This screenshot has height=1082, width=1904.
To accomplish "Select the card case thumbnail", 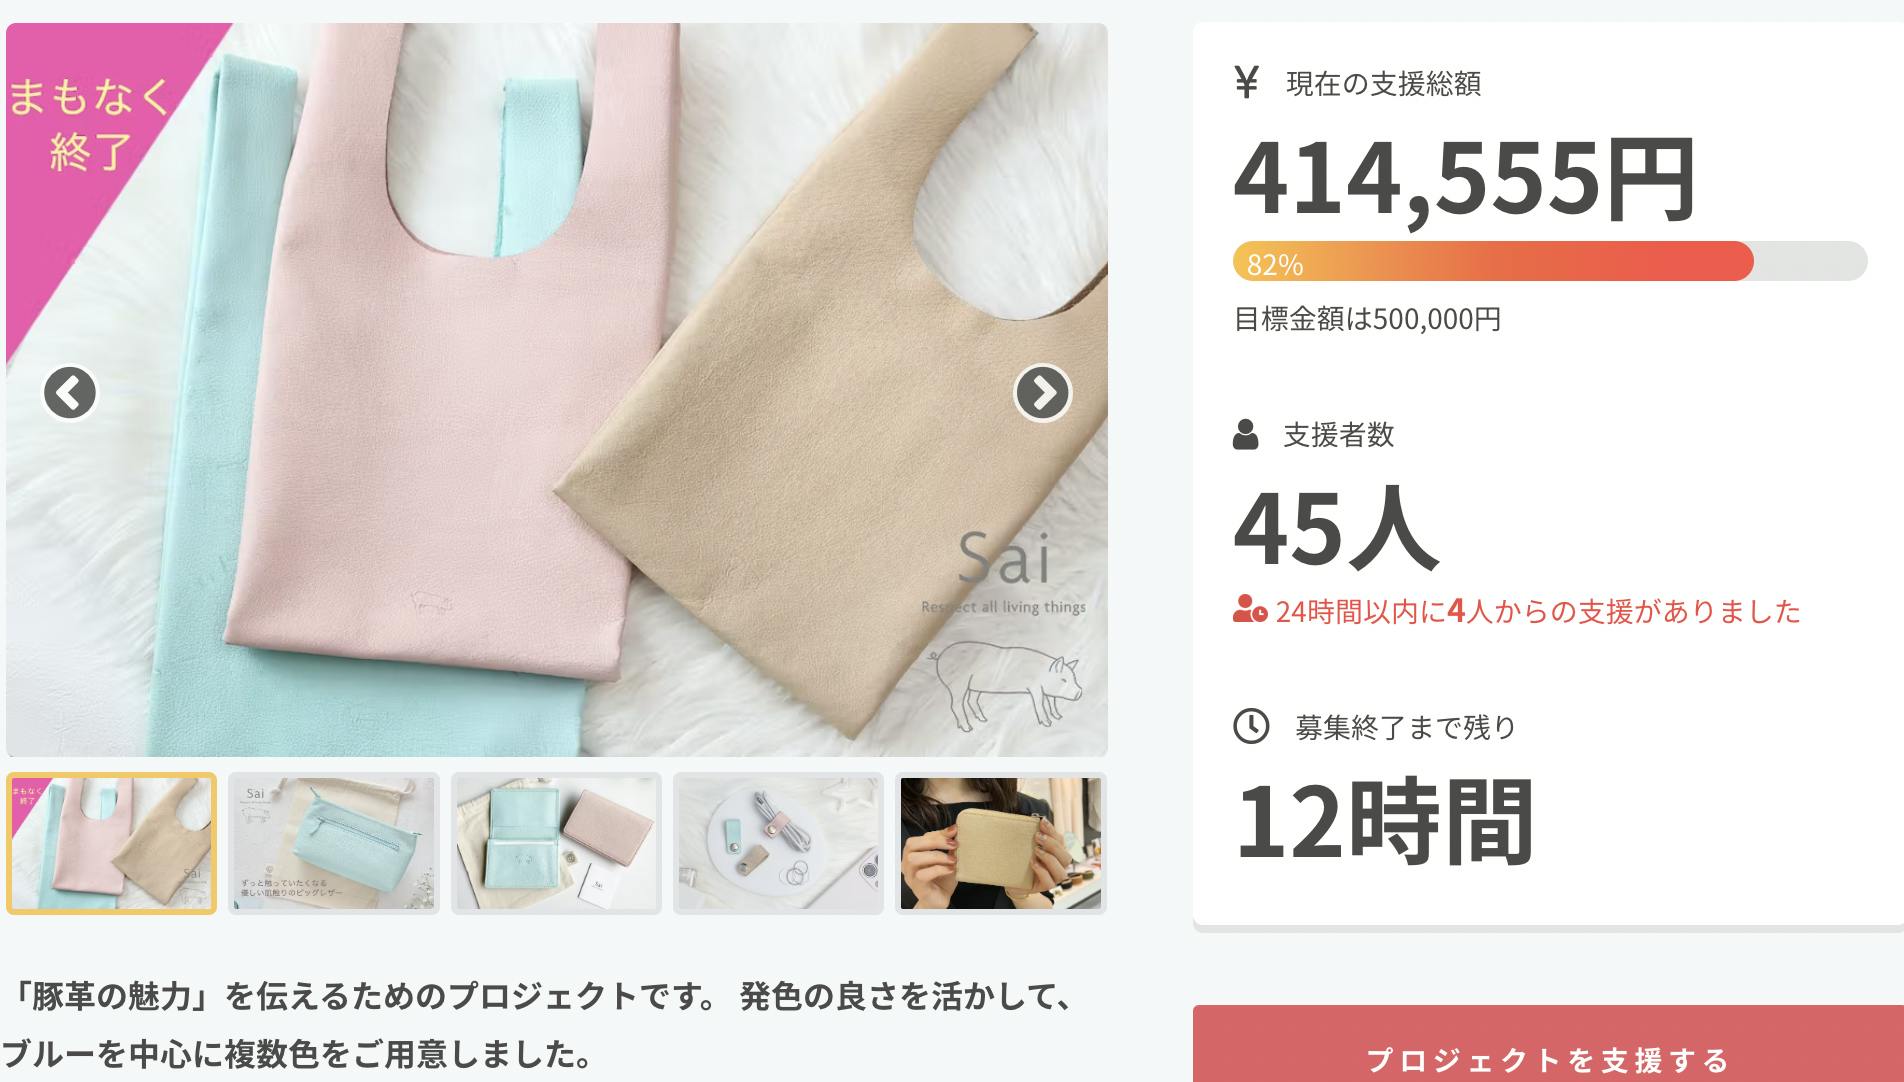I will [x=556, y=843].
